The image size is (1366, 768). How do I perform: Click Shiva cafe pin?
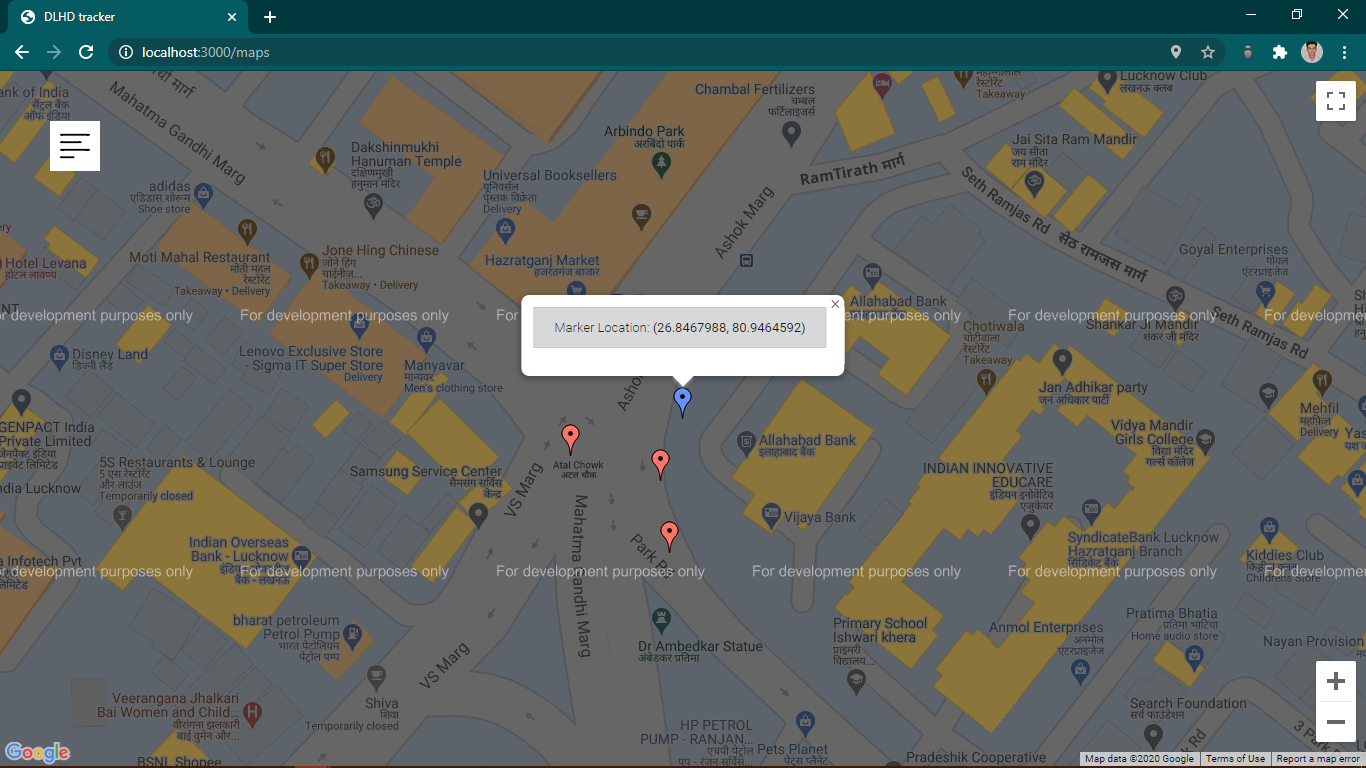376,677
